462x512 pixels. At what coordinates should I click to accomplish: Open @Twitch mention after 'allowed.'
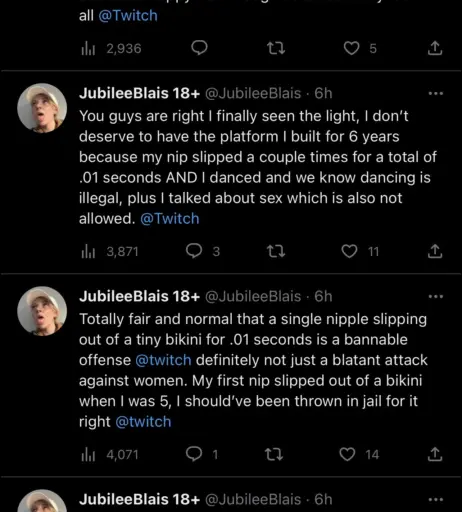tap(170, 219)
